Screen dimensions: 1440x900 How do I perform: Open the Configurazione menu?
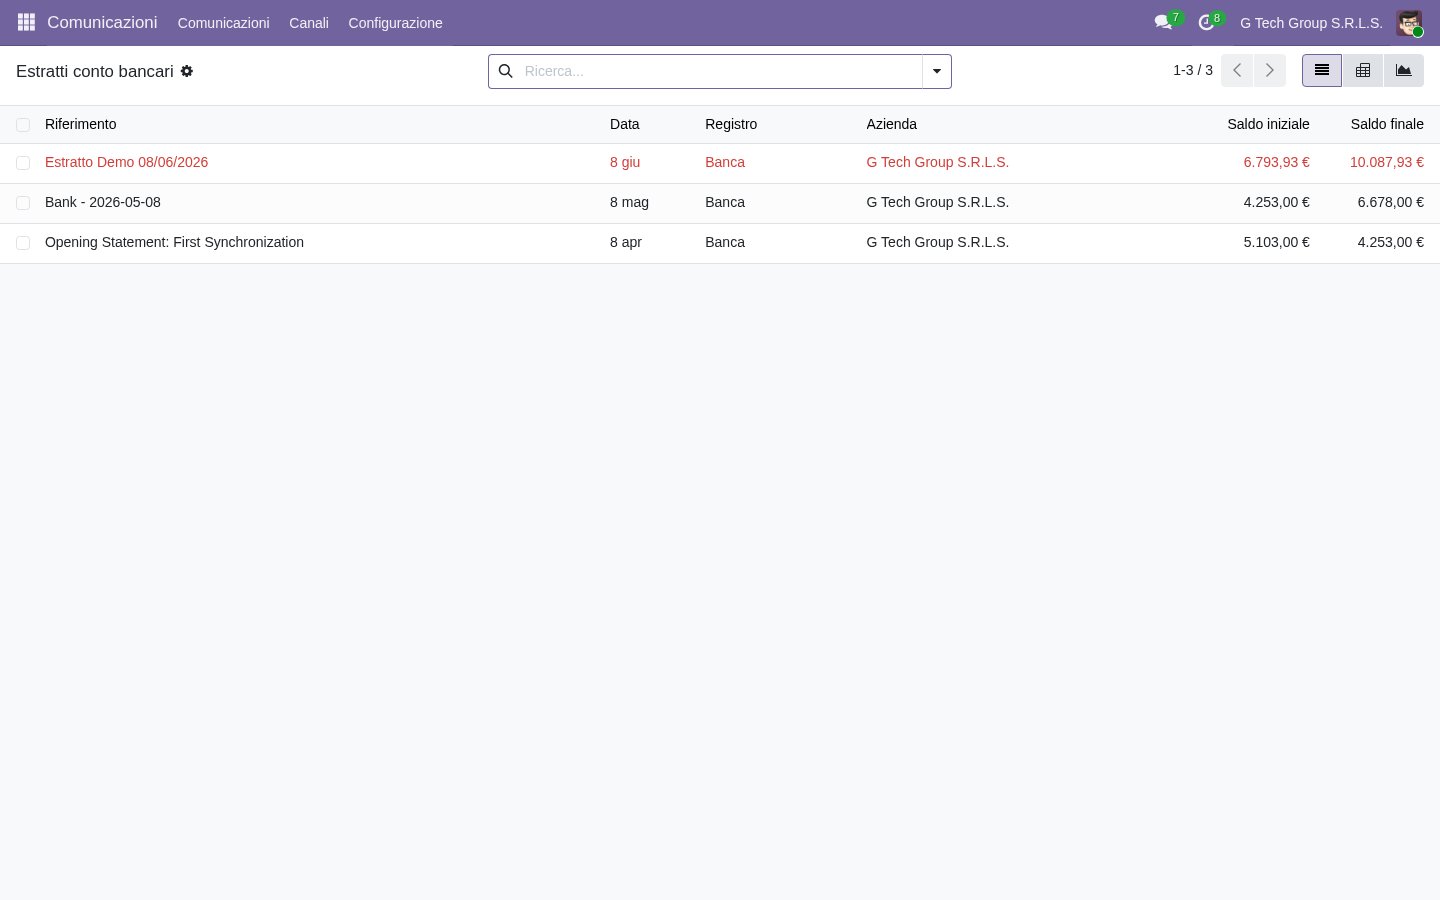(x=395, y=23)
